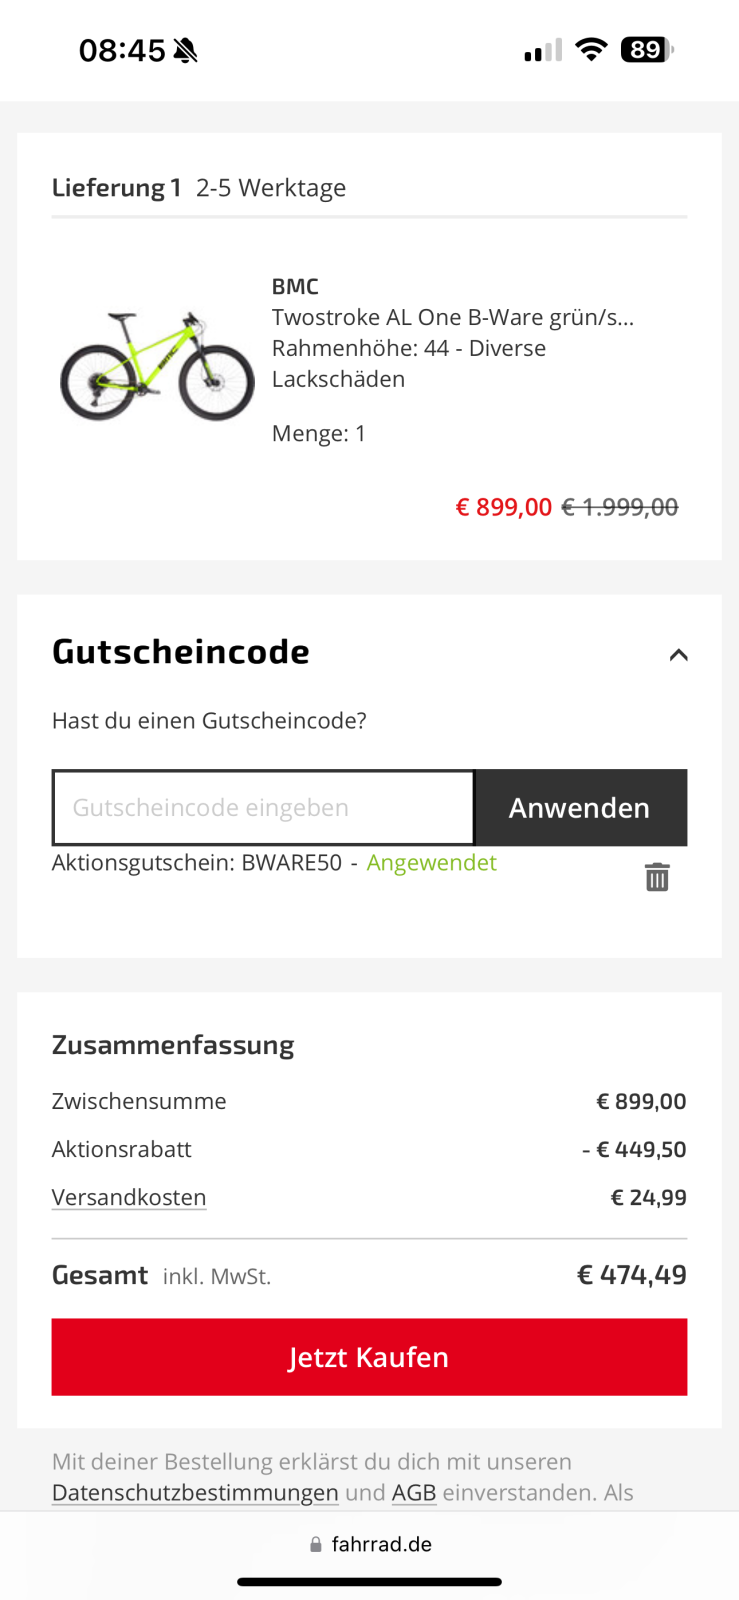This screenshot has width=739, height=1600.
Task: Tap the BMC bike product thumbnail
Action: tap(157, 366)
